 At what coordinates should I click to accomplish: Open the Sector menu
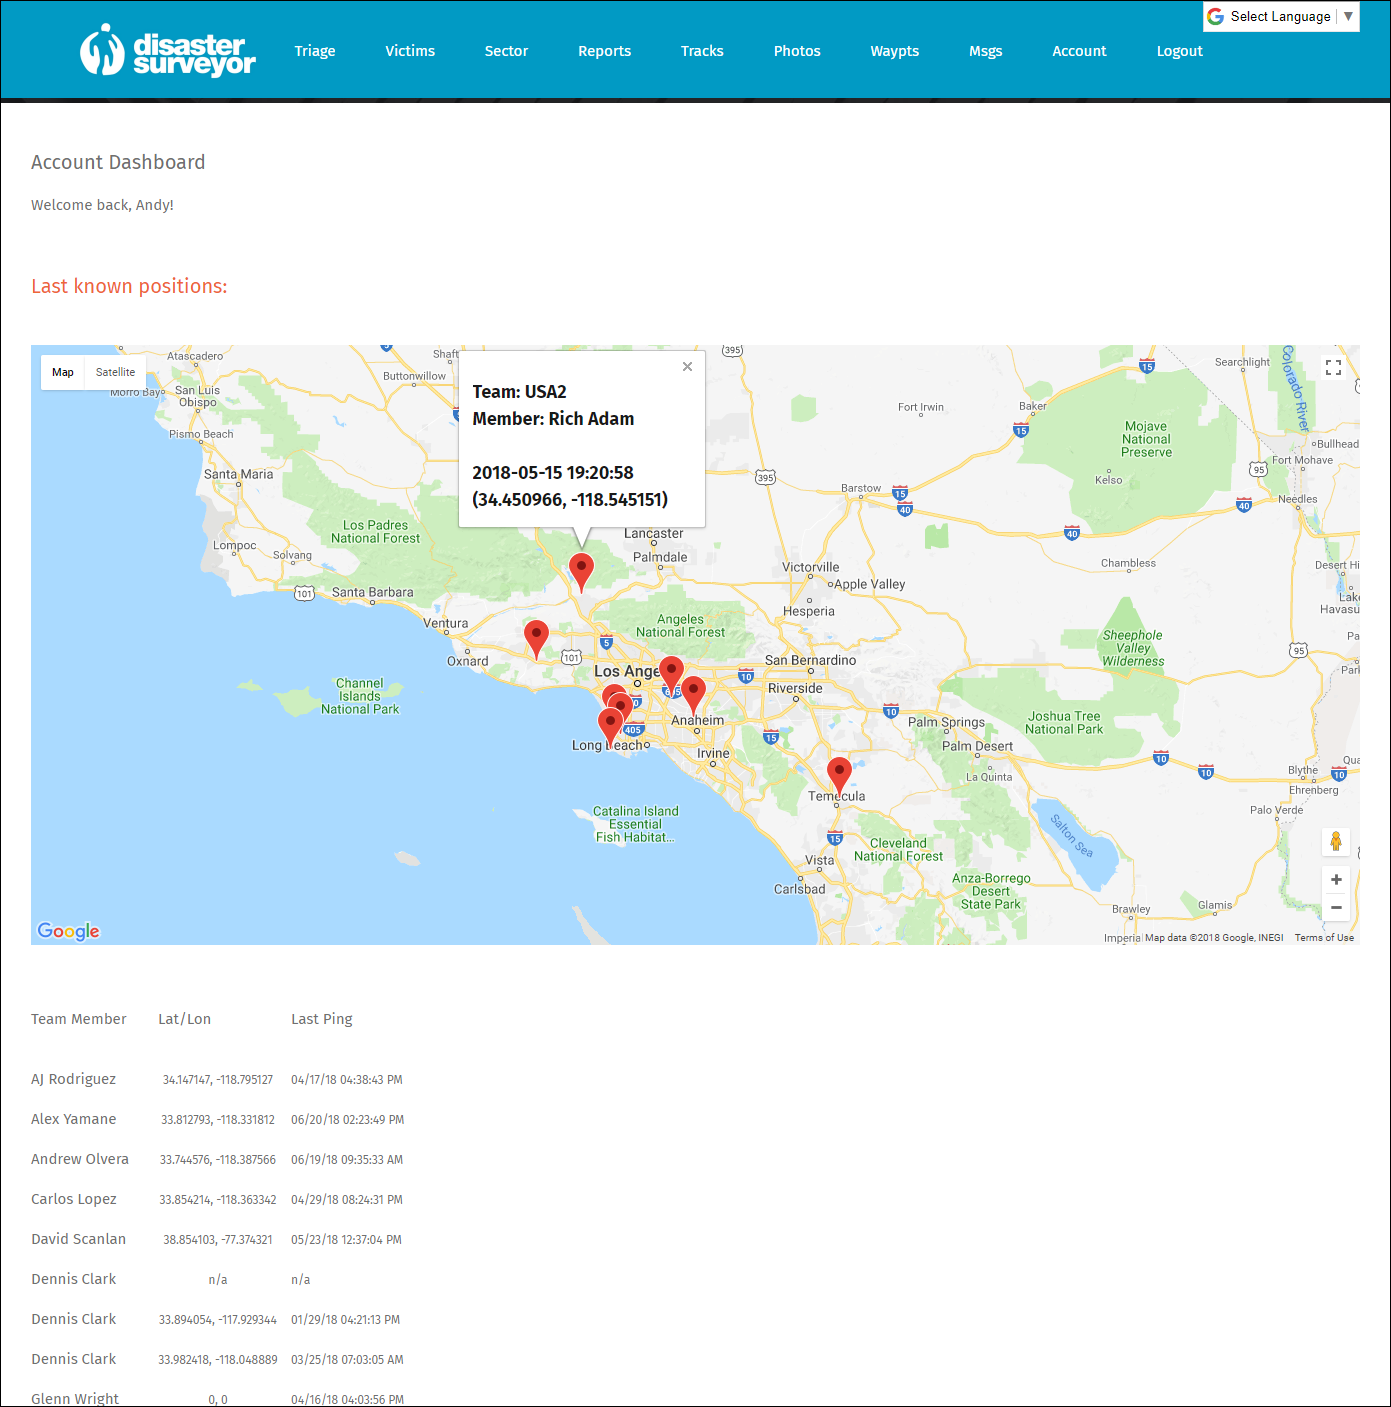(x=506, y=51)
